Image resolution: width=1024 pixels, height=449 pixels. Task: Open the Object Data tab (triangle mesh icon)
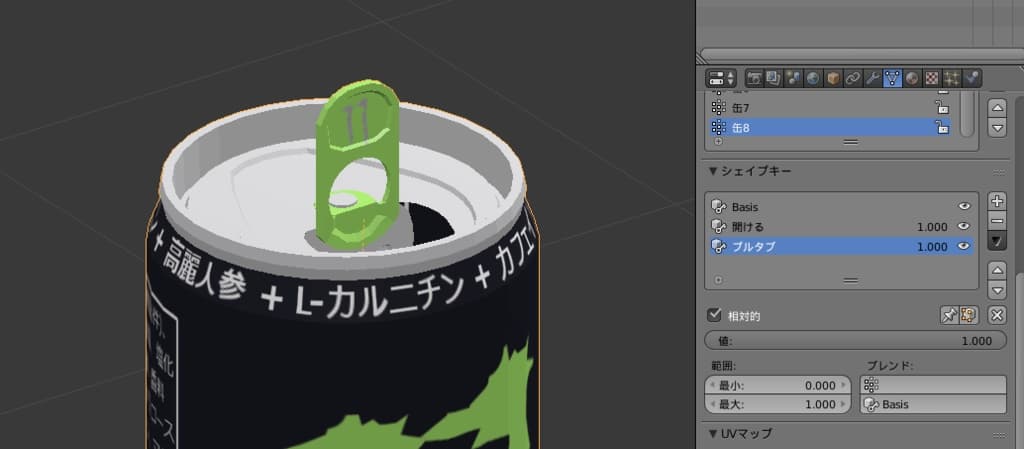pos(892,78)
